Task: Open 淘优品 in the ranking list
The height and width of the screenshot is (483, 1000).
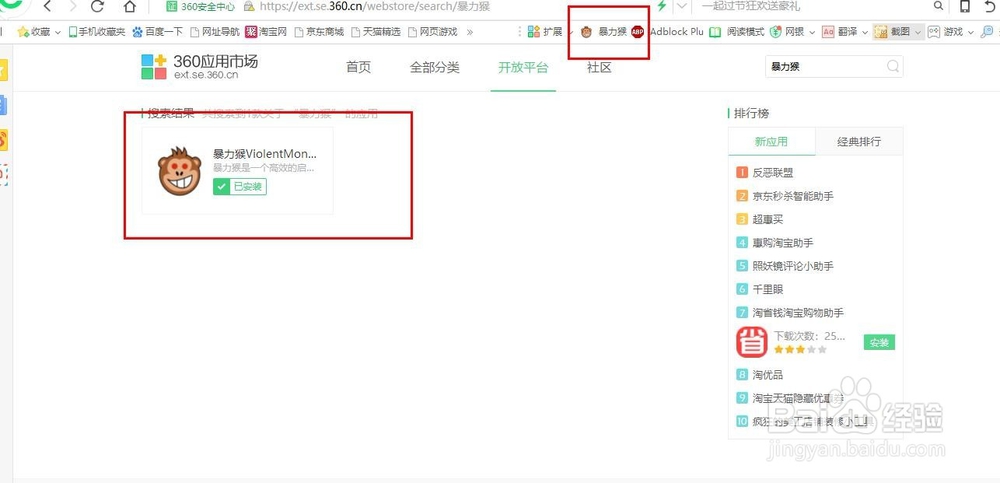Action: pos(768,375)
